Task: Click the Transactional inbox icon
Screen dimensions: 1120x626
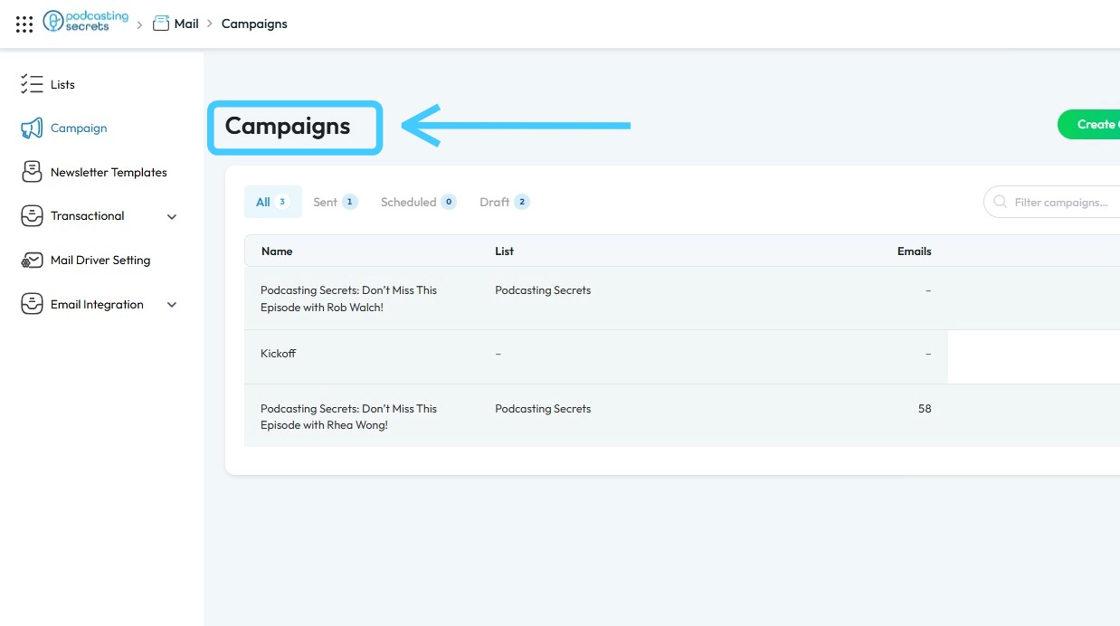Action: coord(32,216)
